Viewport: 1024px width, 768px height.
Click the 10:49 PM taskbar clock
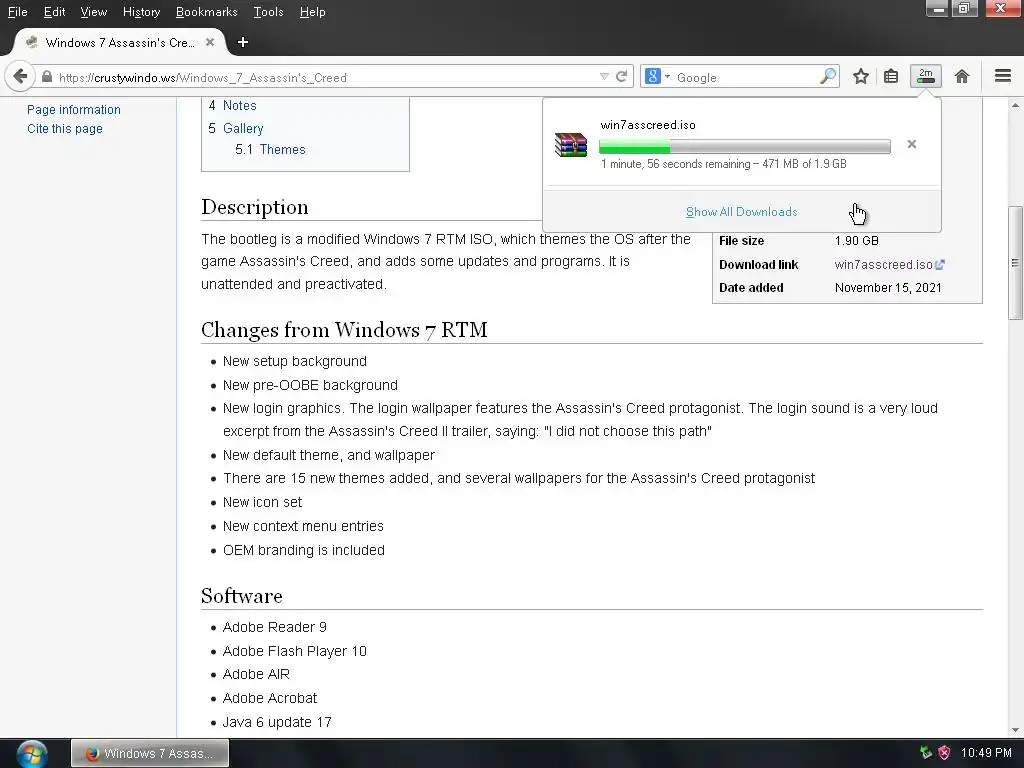[986, 753]
